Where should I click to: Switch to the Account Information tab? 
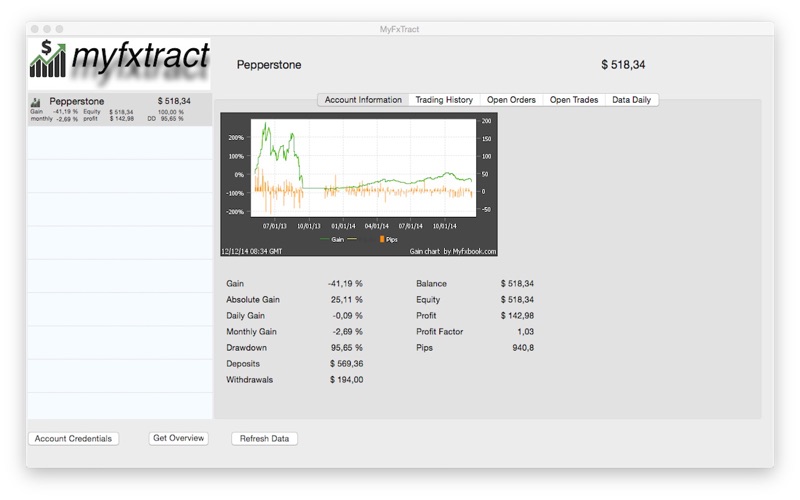tap(363, 100)
